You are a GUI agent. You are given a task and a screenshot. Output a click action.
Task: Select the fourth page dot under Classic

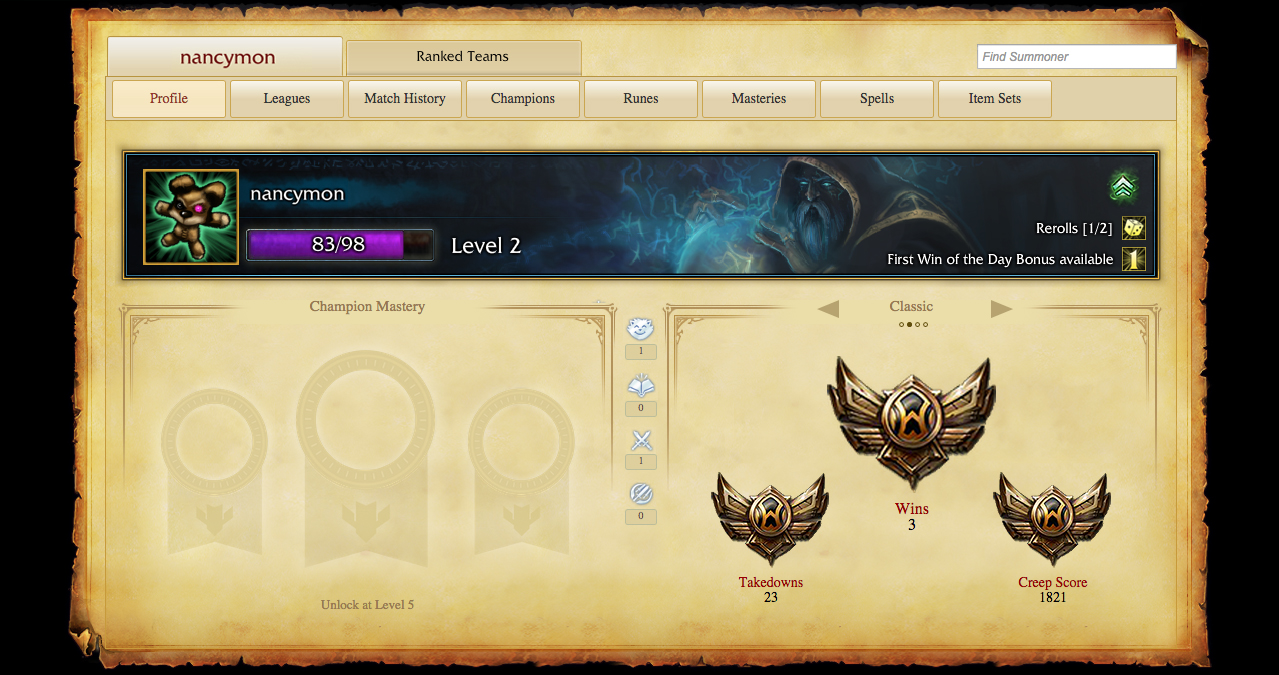[925, 324]
